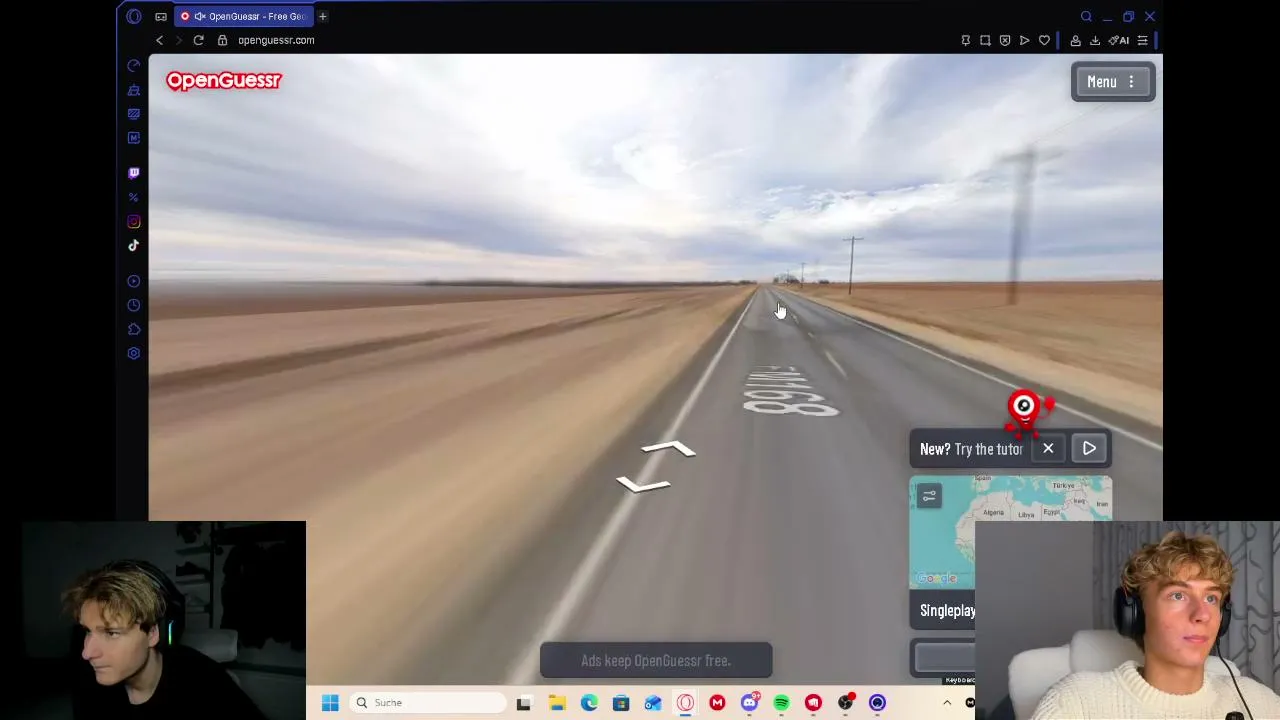The height and width of the screenshot is (720, 1280).
Task: Open the player send icon in toolbar
Action: tap(1025, 40)
